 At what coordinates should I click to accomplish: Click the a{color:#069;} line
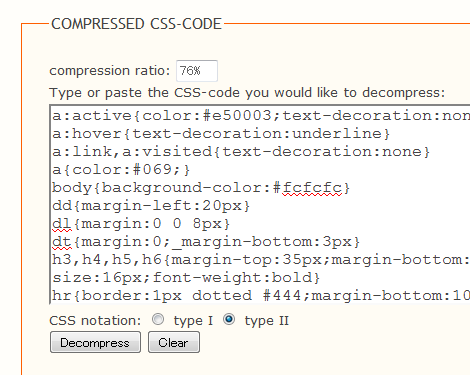click(x=121, y=170)
